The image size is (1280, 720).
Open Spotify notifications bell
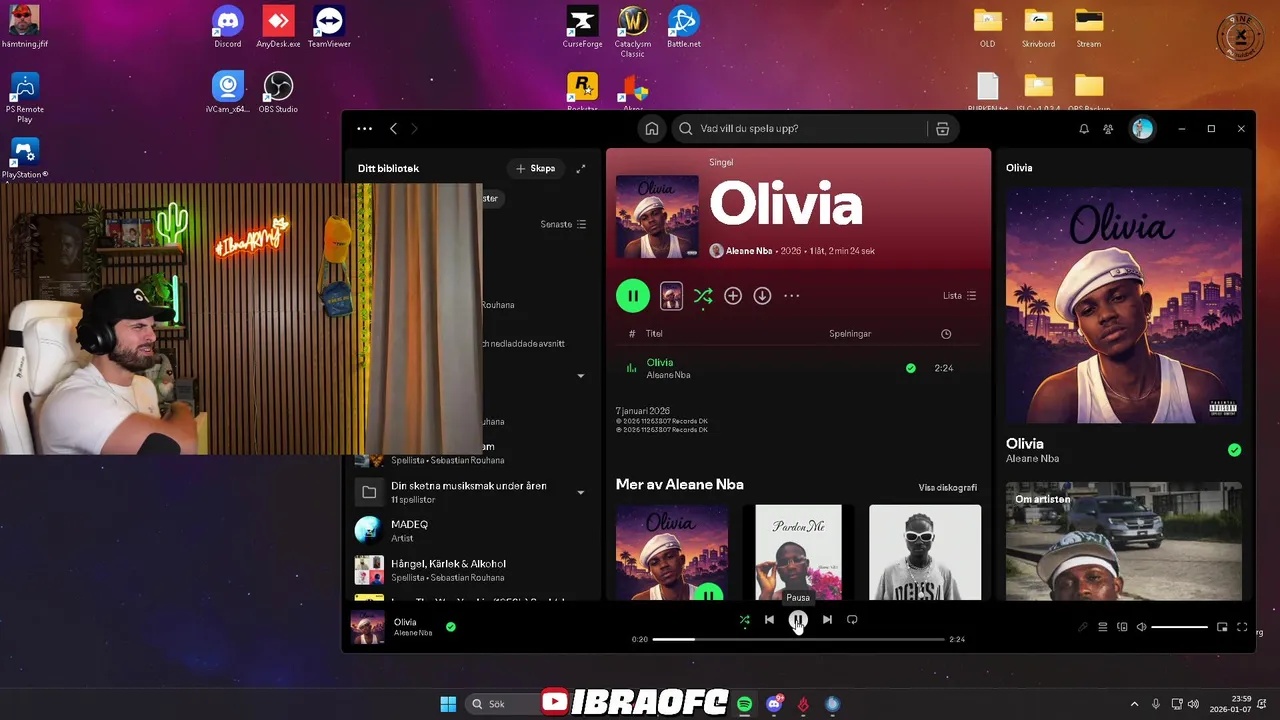1084,129
